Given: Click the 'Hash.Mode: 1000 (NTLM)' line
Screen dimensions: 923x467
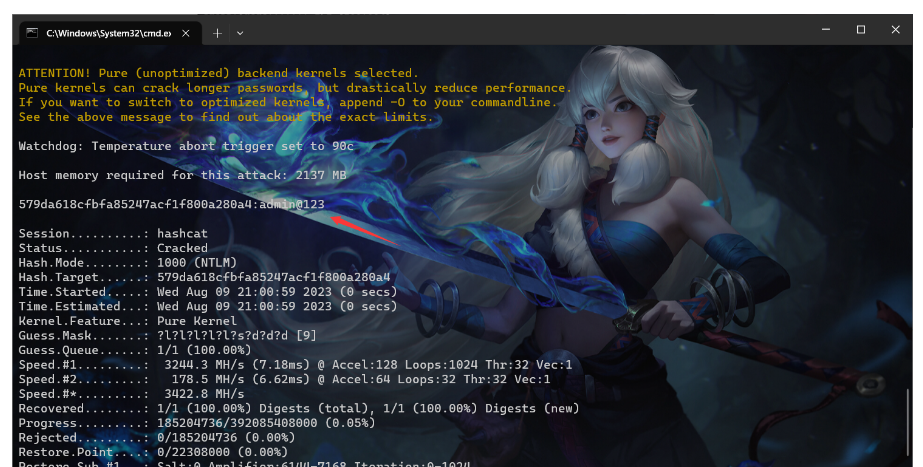Looking at the screenshot, I should [128, 263].
